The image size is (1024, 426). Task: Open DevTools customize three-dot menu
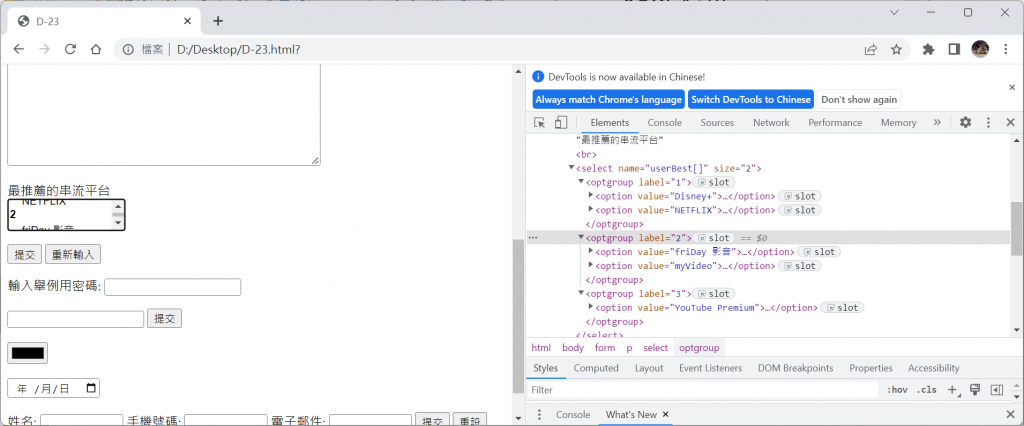pos(989,122)
